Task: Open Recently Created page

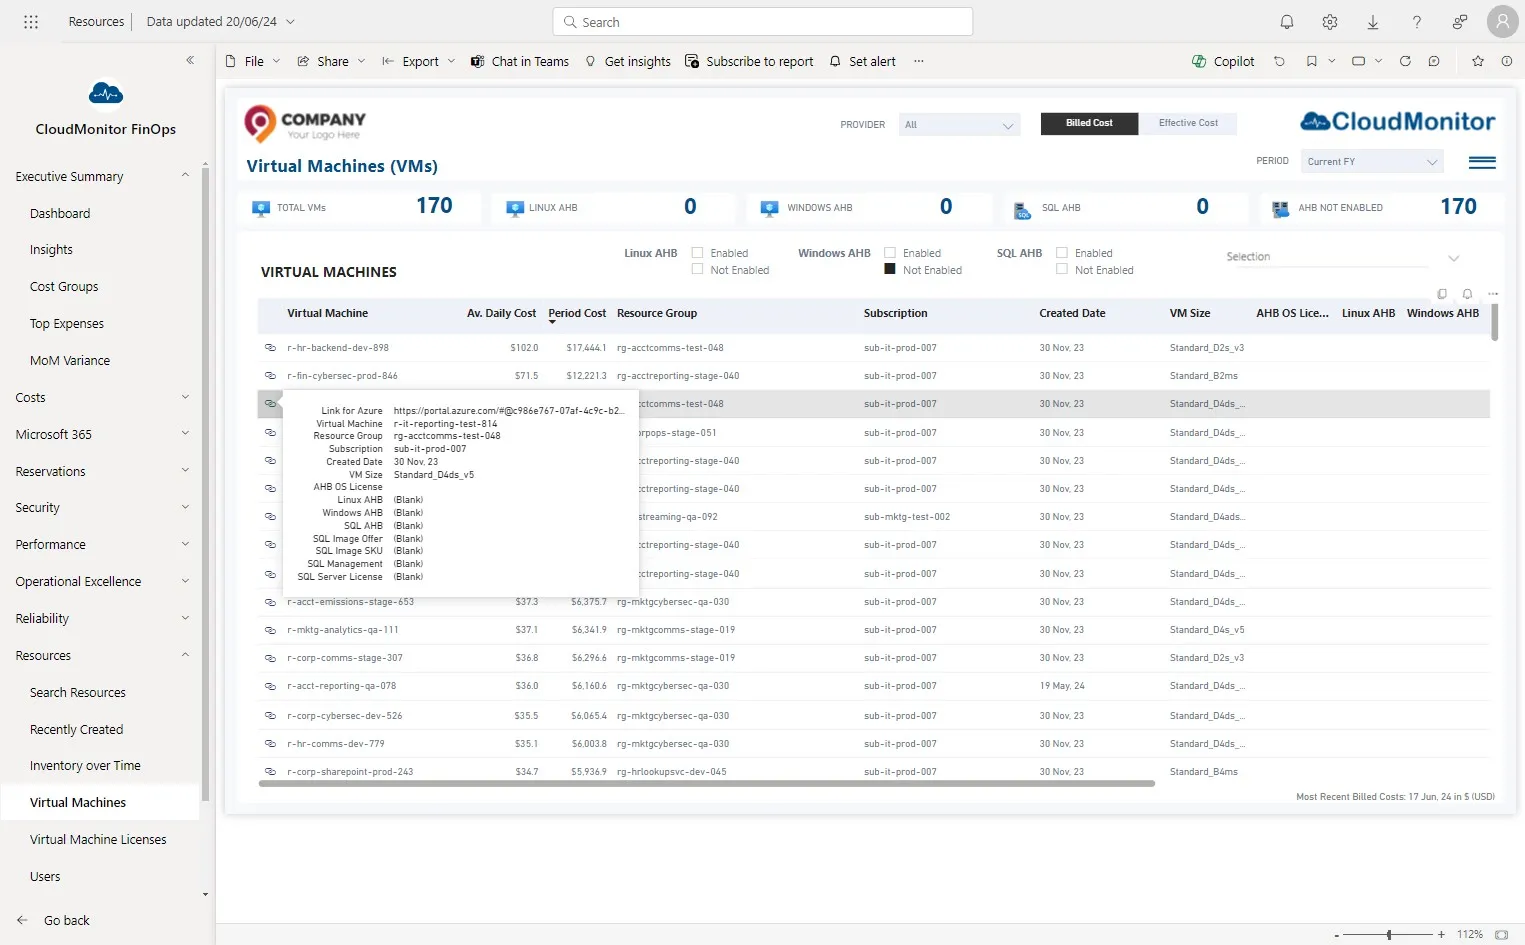Action: pyautogui.click(x=76, y=729)
